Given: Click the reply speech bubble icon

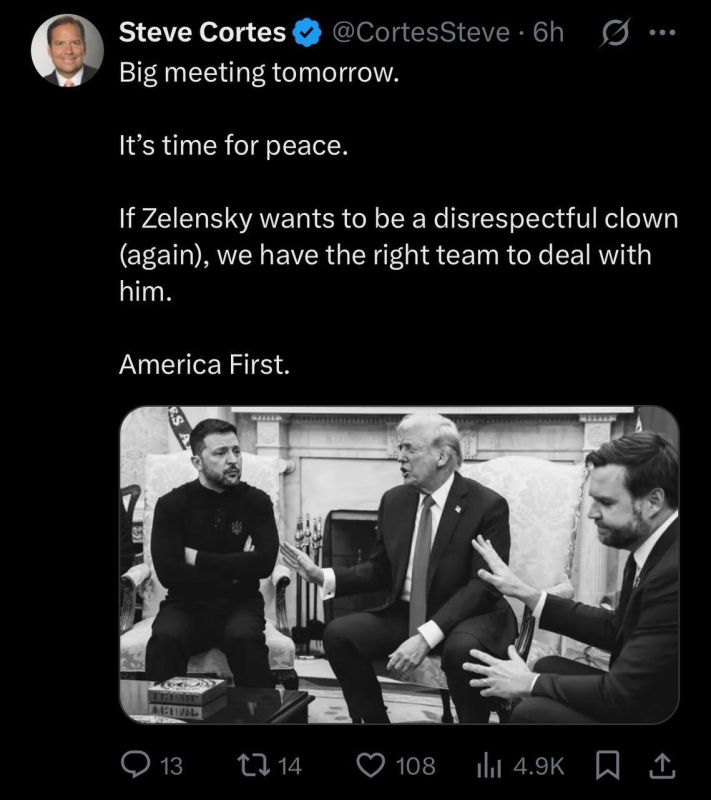Looking at the screenshot, I should click(135, 766).
